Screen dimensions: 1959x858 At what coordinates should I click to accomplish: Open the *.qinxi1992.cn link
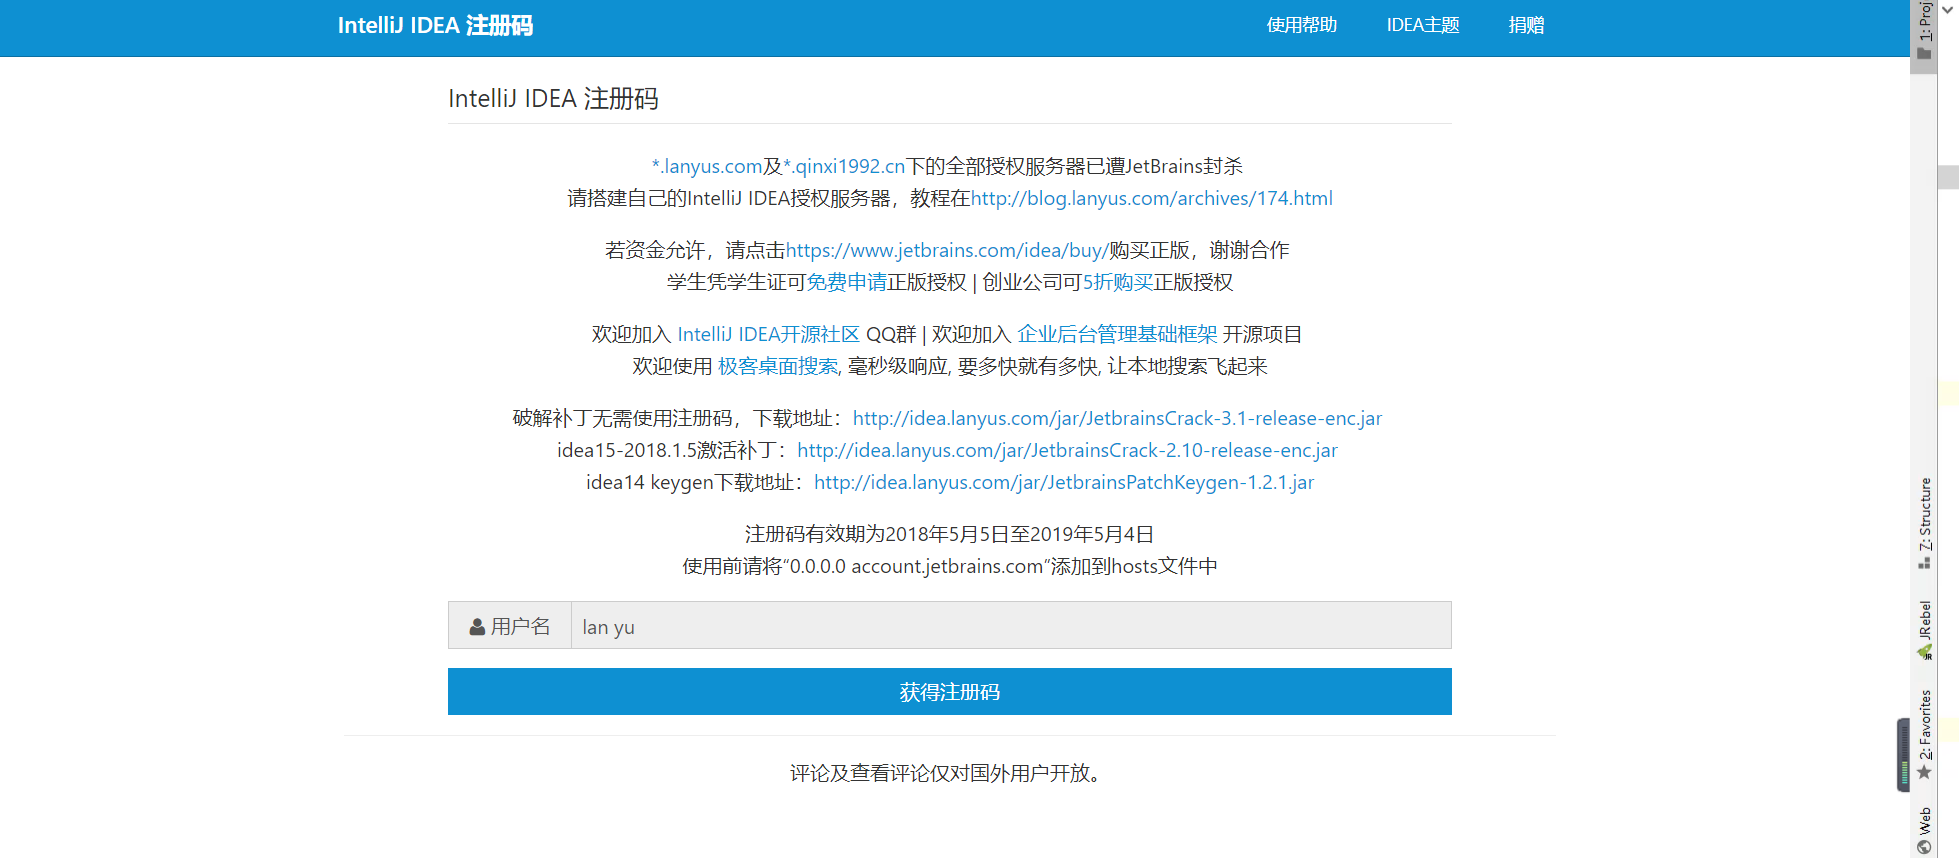[x=844, y=166]
